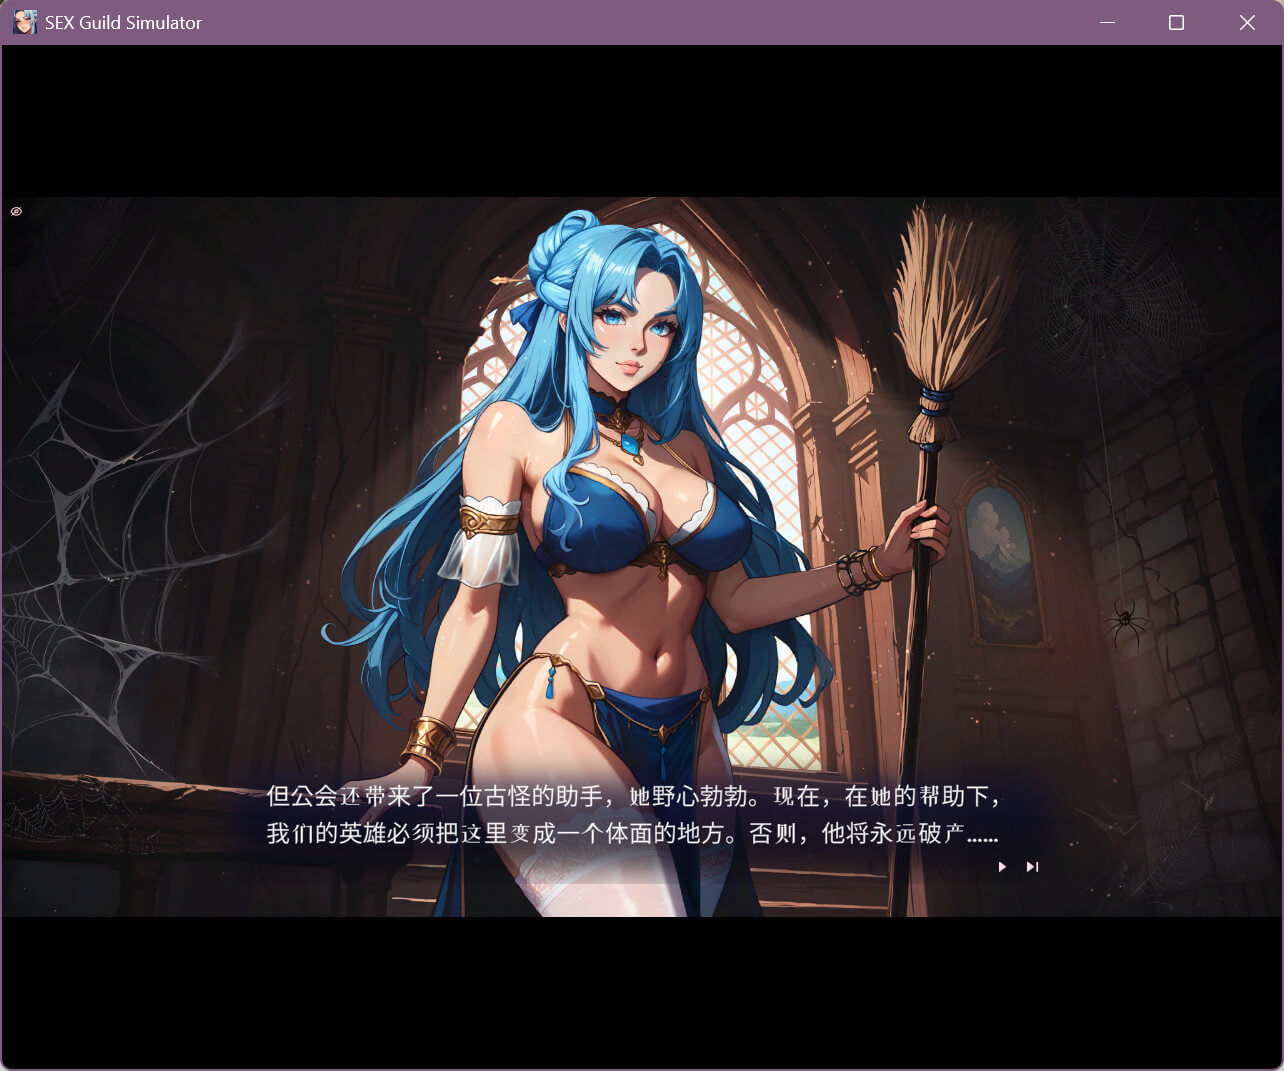The image size is (1284, 1071).
Task: Minimize the SEX Guild Simulator window
Action: 1107,22
